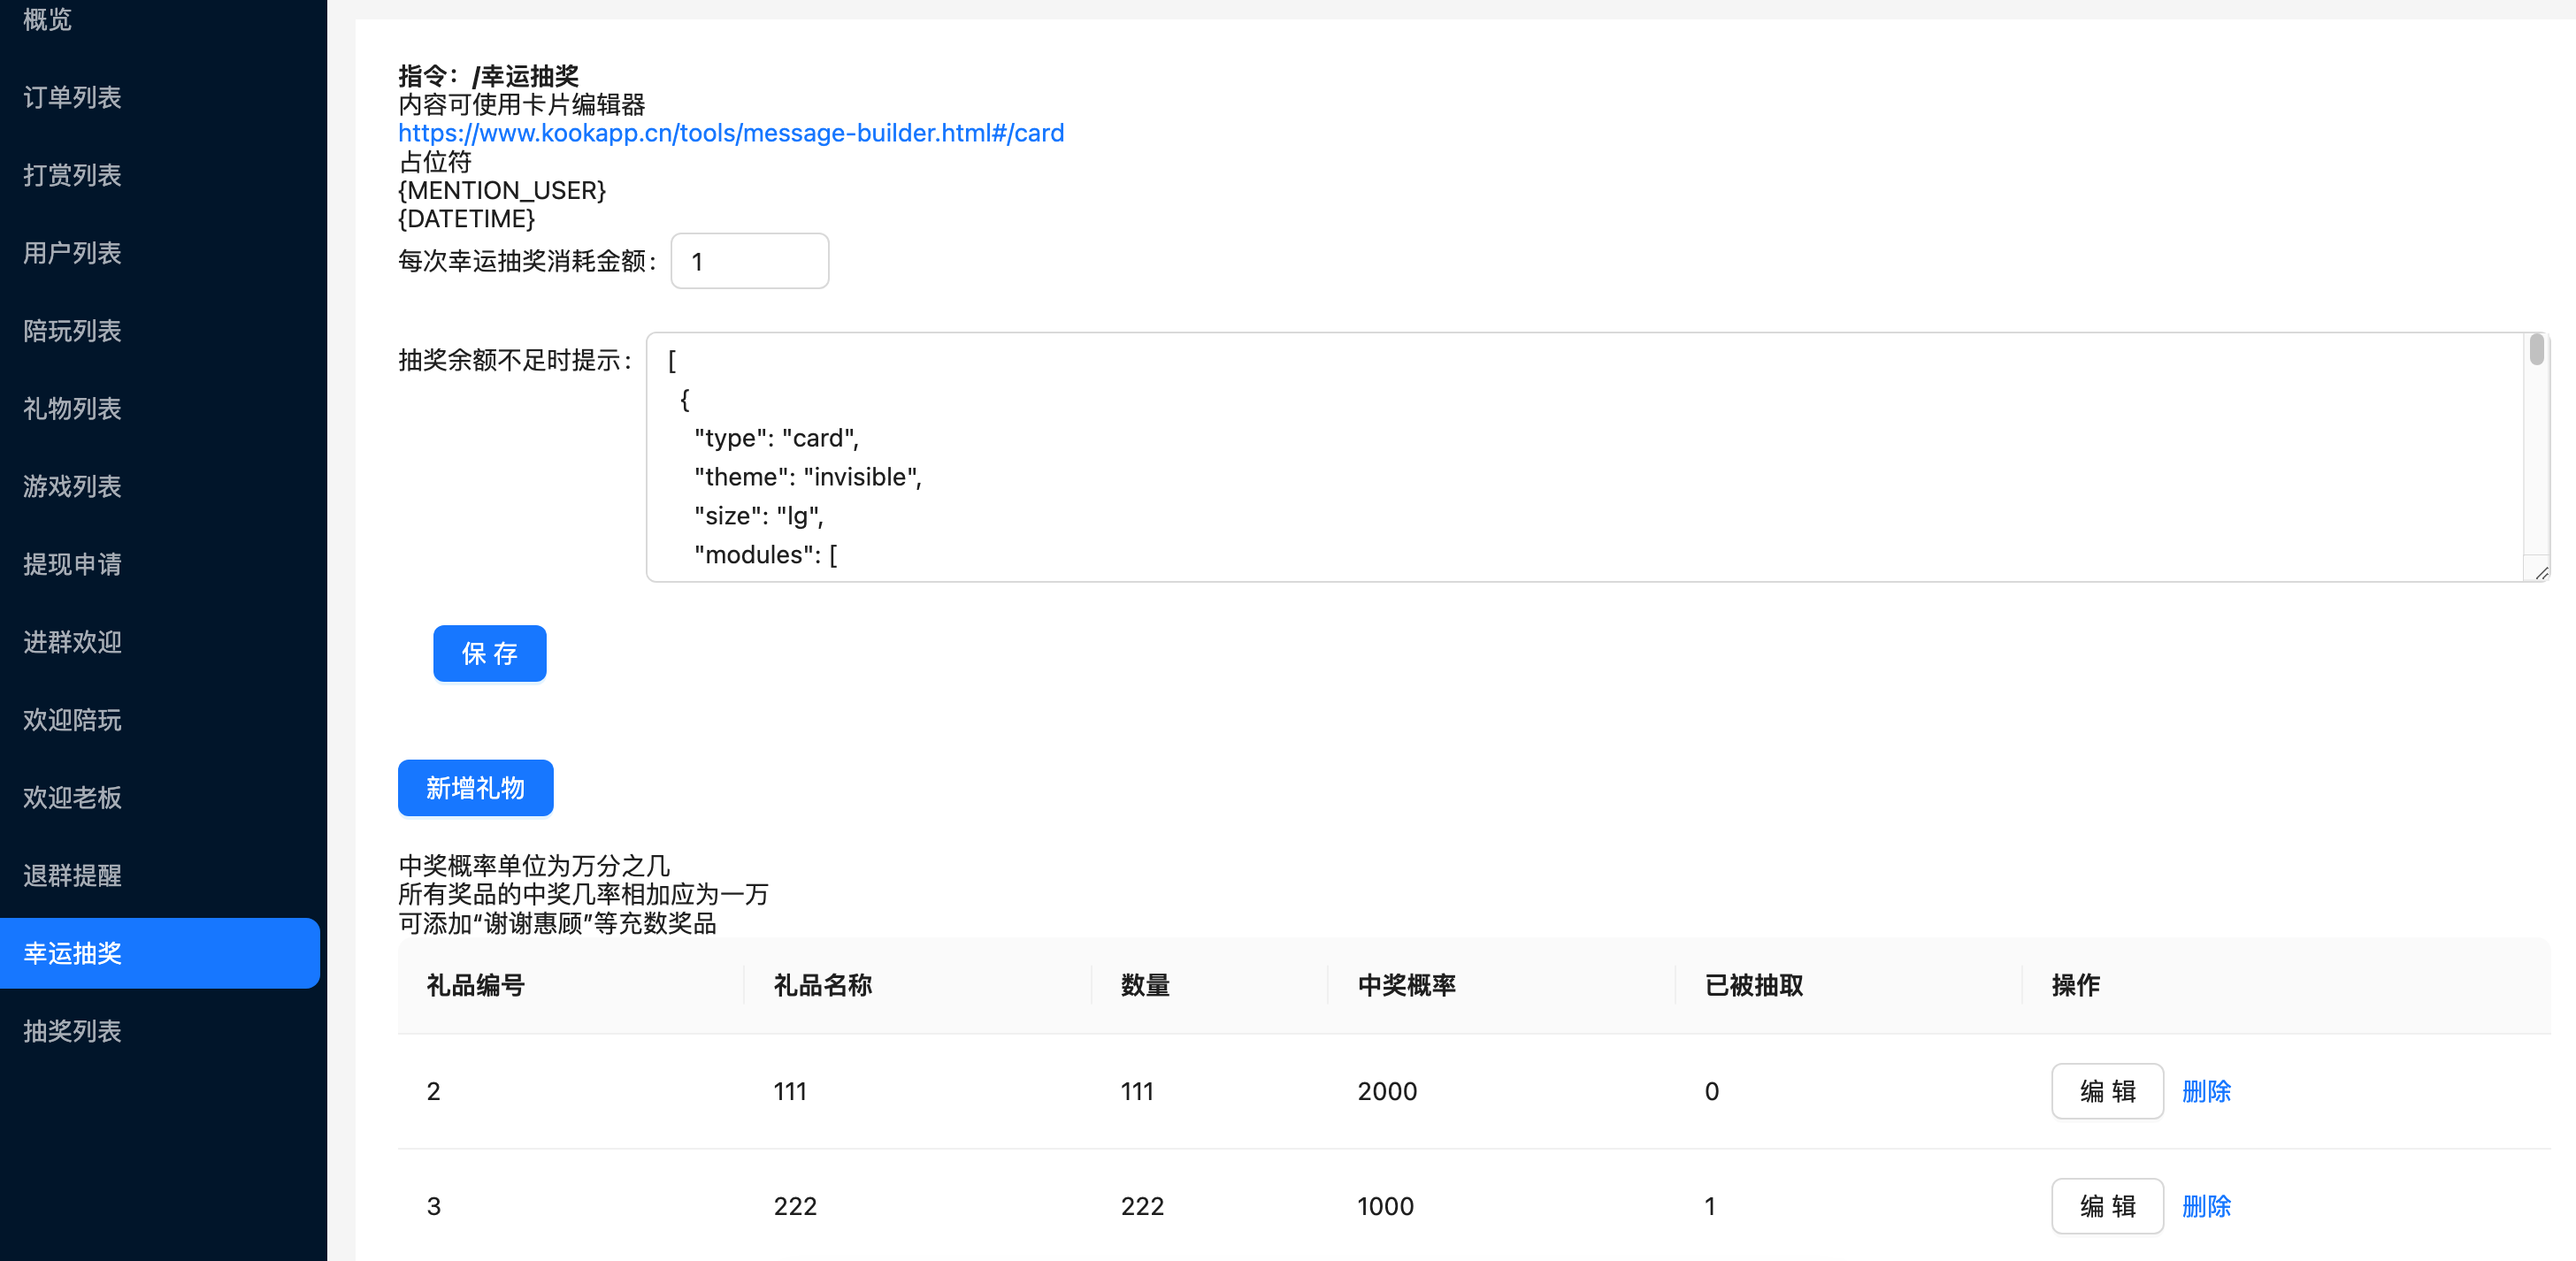The image size is (2576, 1261).
Task: Edit the gift row numbered 2
Action: pyautogui.click(x=2106, y=1091)
